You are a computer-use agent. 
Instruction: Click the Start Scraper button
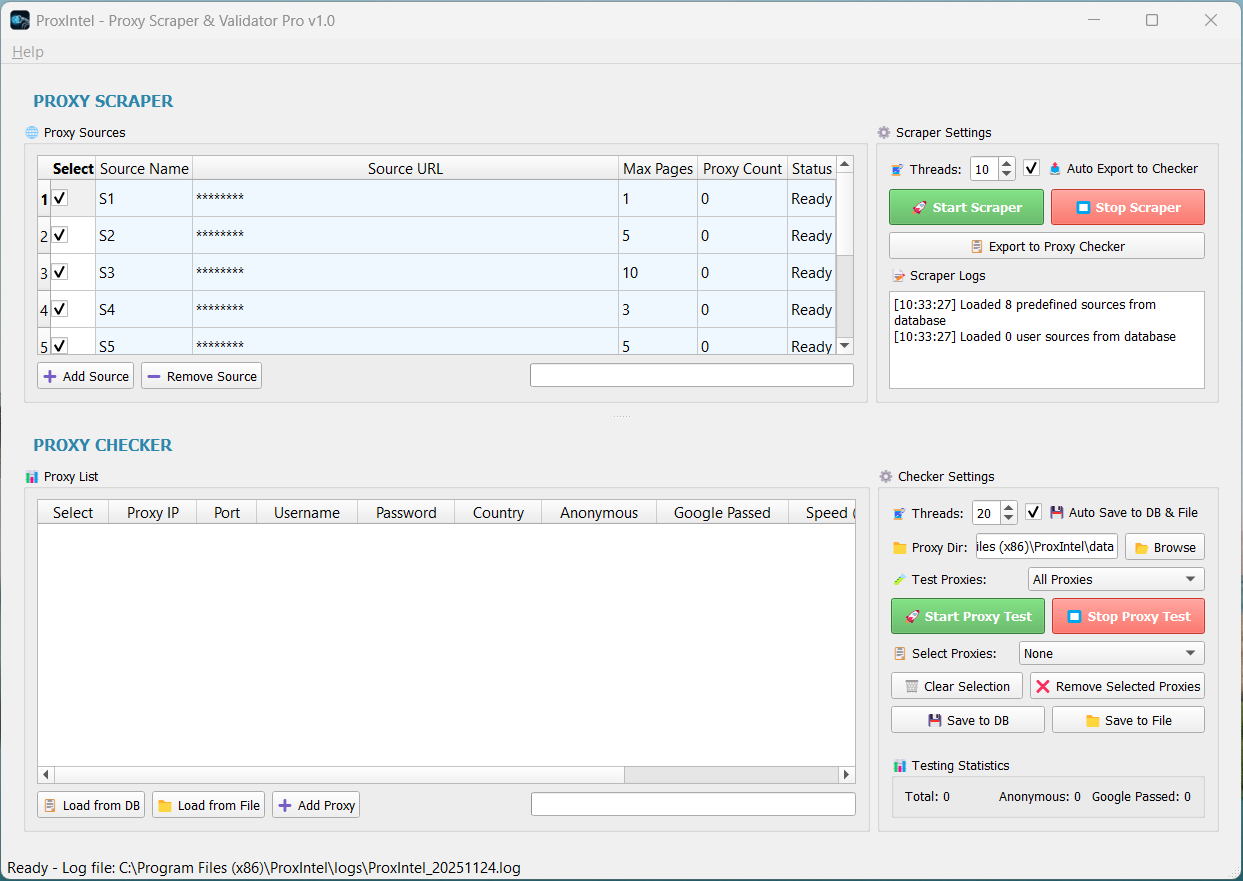pyautogui.click(x=966, y=207)
